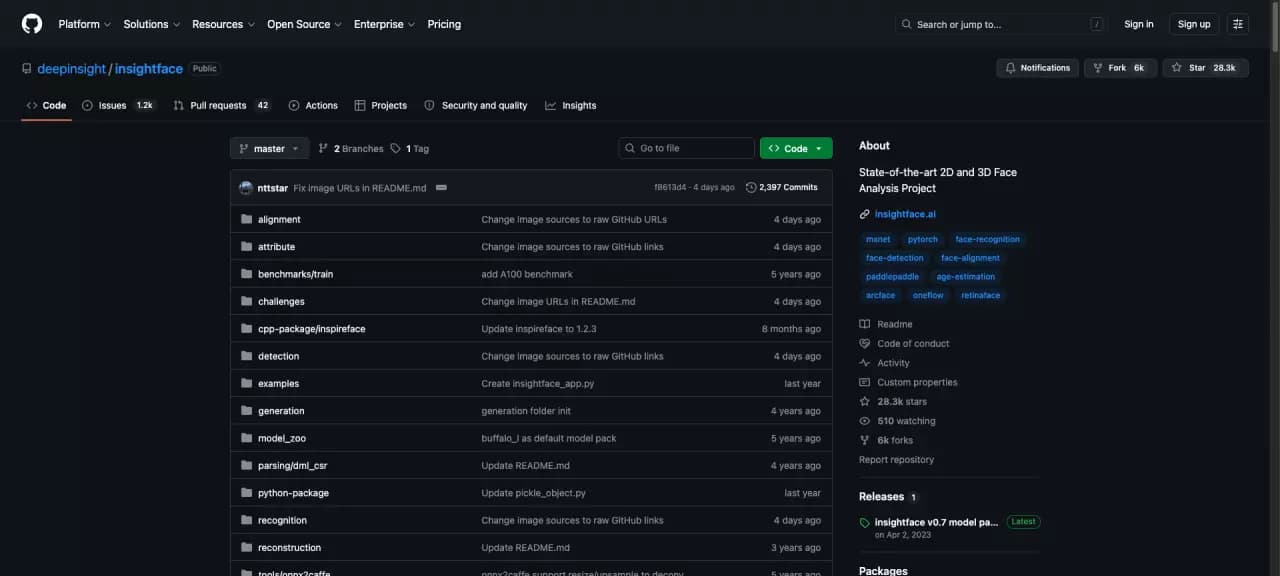Click the Search or jump to field
The width and height of the screenshot is (1280, 576).
(x=1003, y=24)
